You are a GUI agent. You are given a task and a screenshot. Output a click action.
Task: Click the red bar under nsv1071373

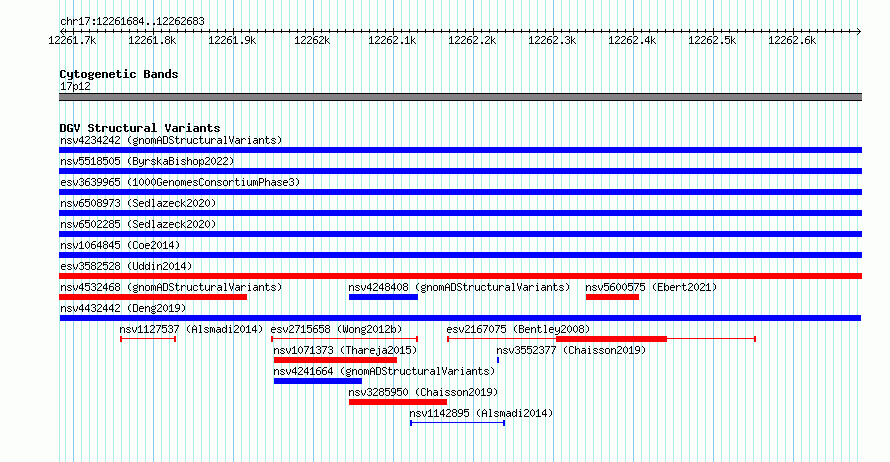(x=335, y=360)
